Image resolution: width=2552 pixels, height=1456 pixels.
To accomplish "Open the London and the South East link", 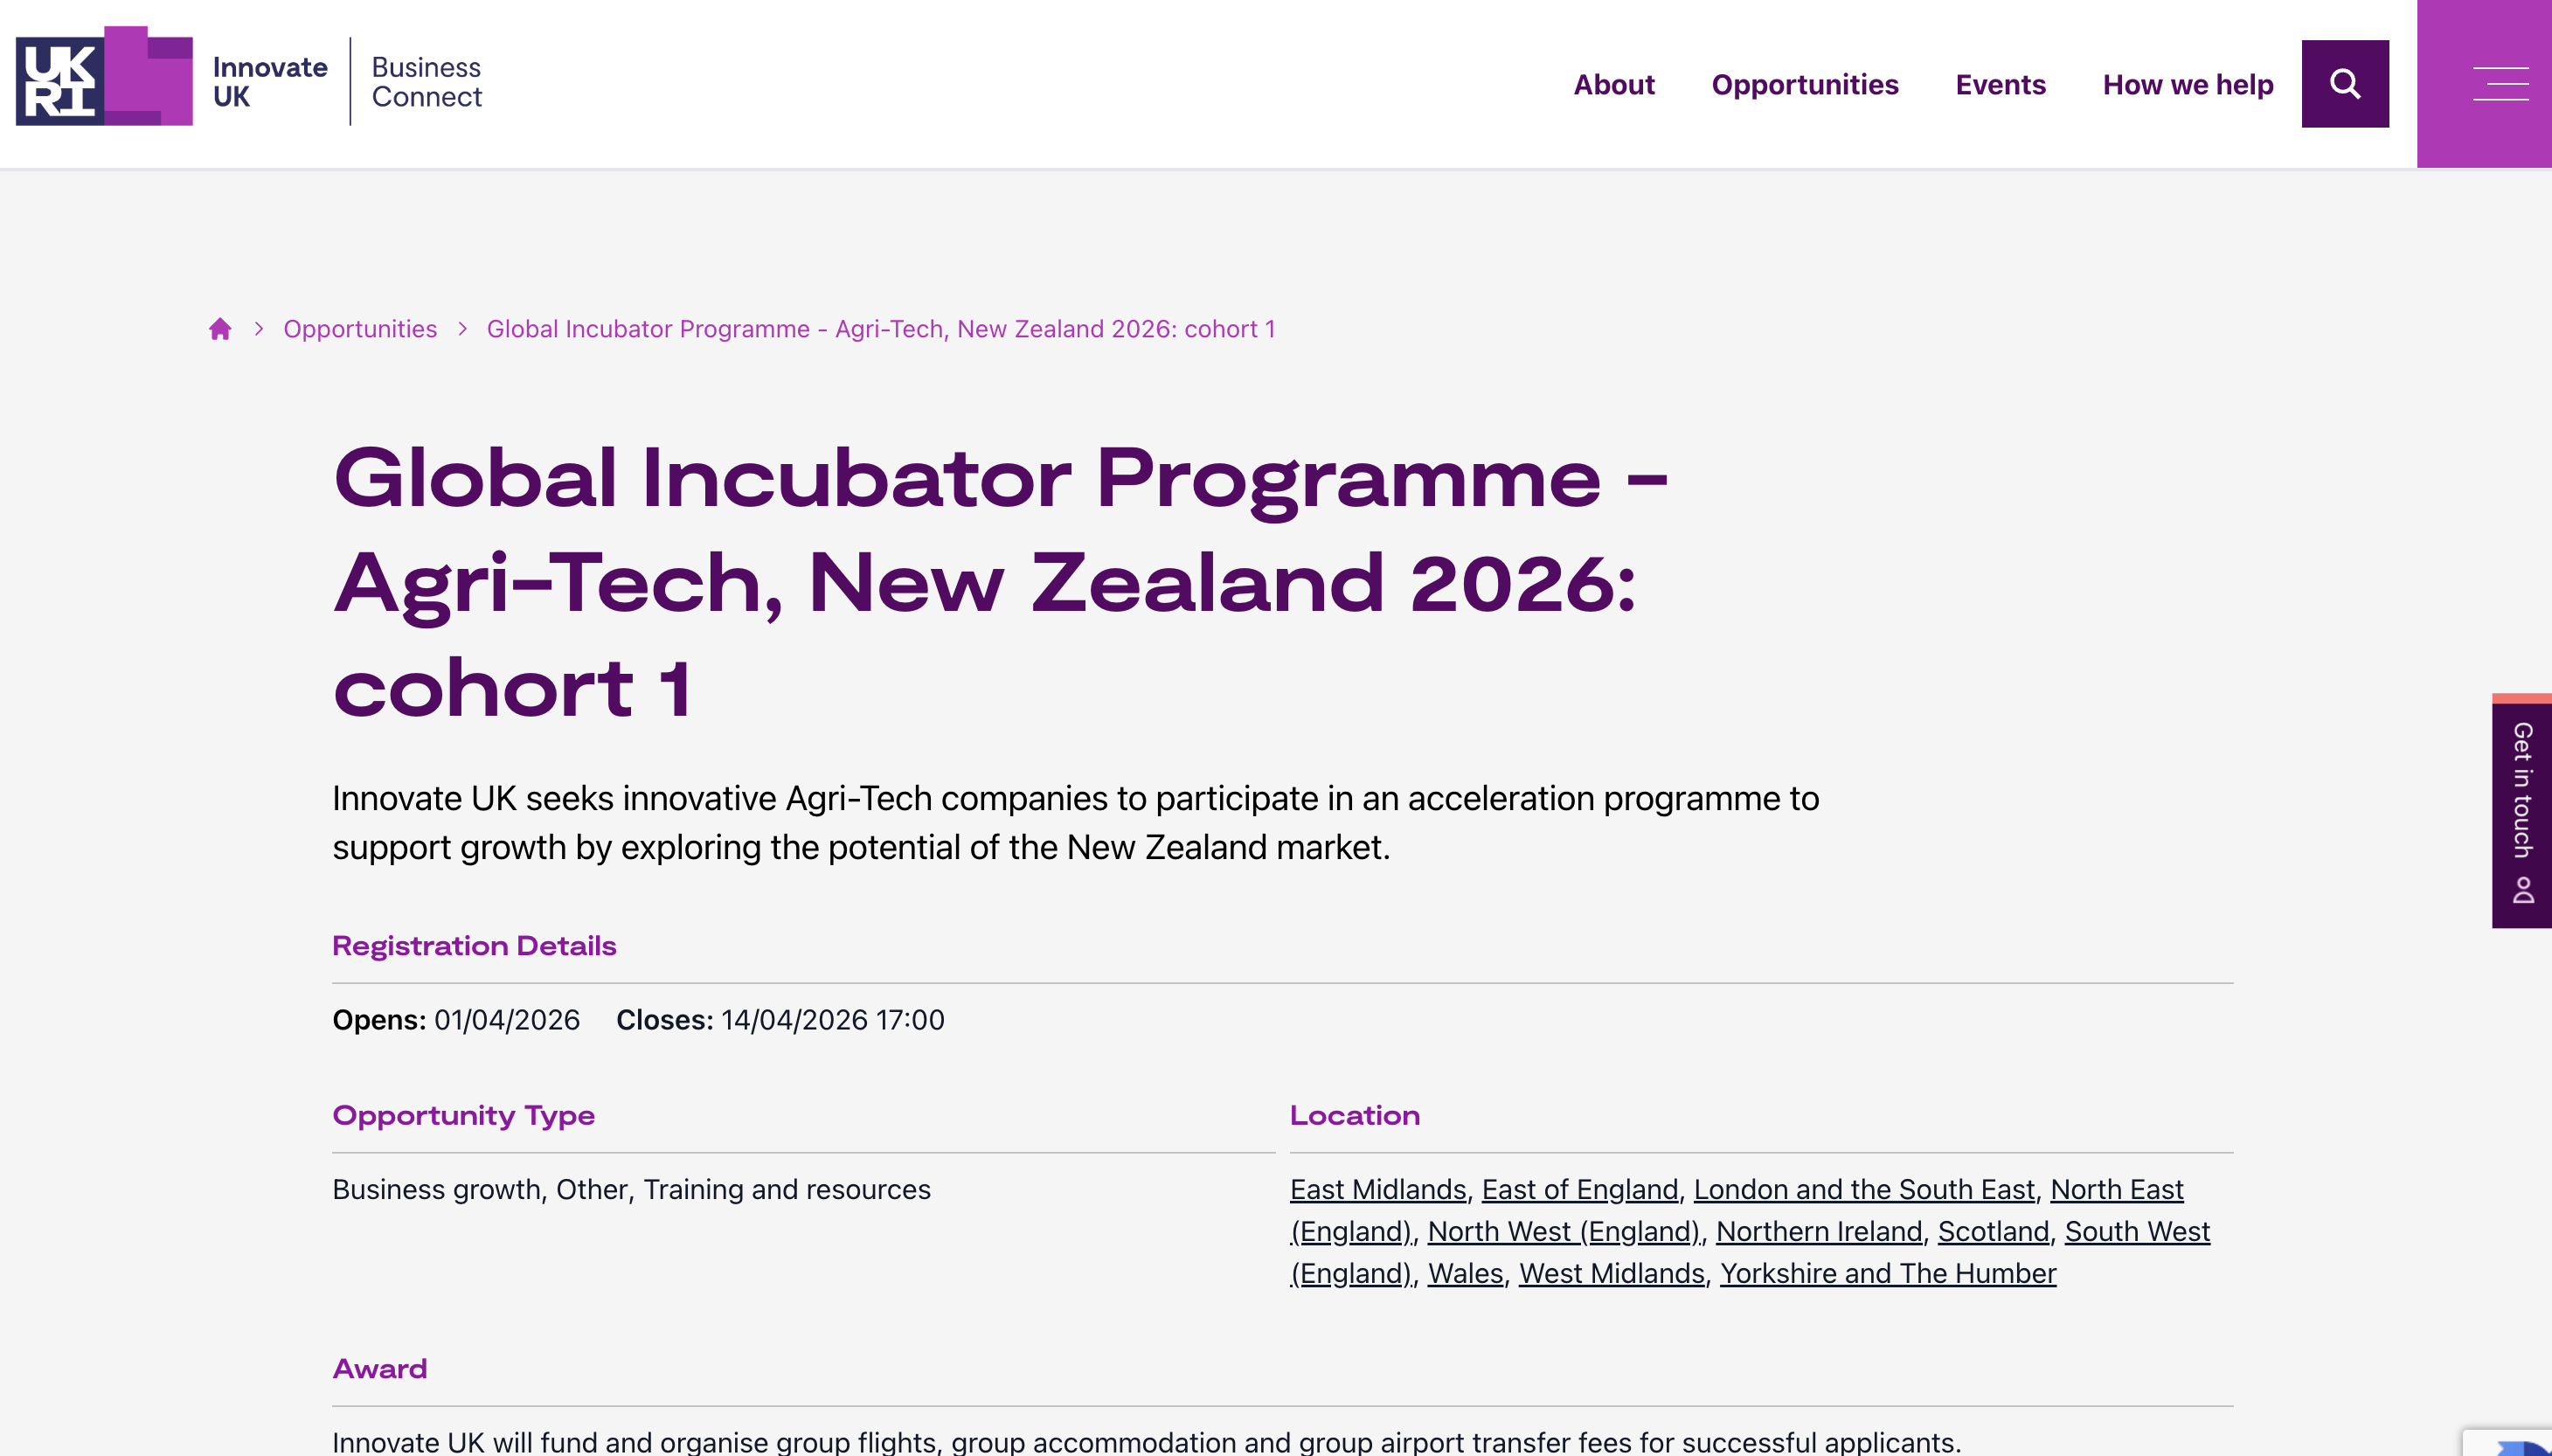I will coord(1864,1189).
